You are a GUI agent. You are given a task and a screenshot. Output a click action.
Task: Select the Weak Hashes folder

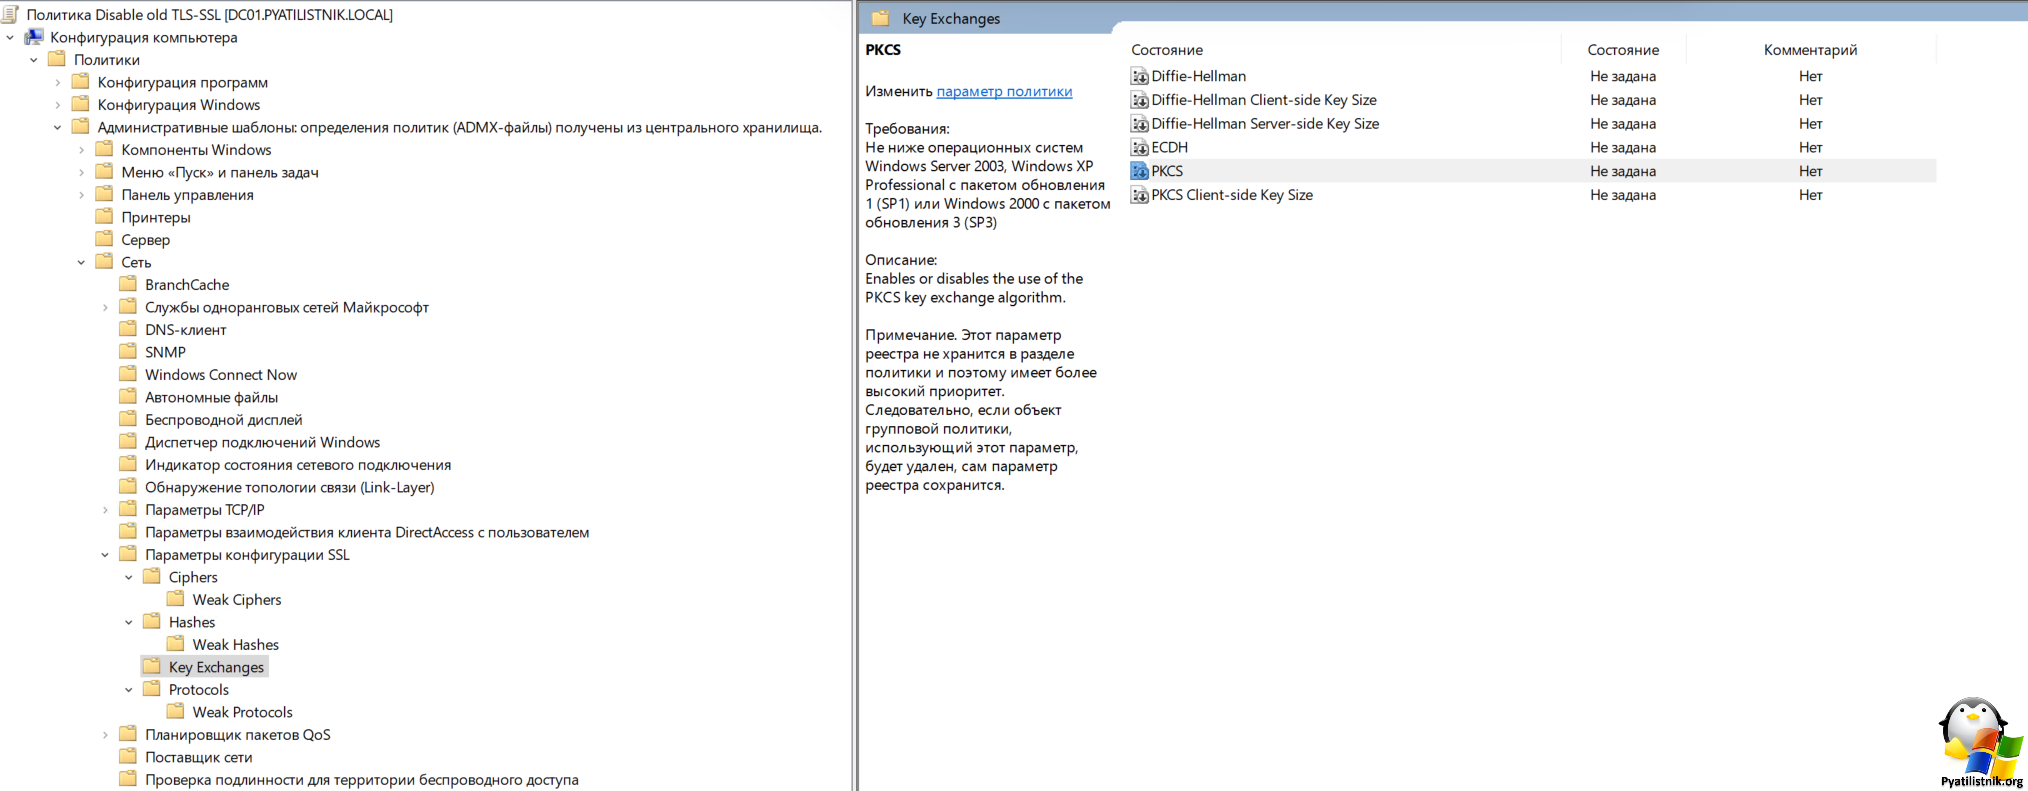235,645
